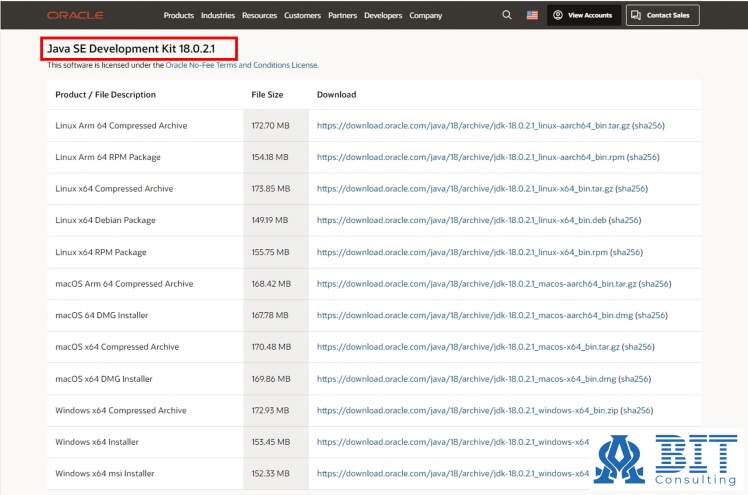
Task: Open sha256 link for macos-x64 dmg
Action: 635,379
